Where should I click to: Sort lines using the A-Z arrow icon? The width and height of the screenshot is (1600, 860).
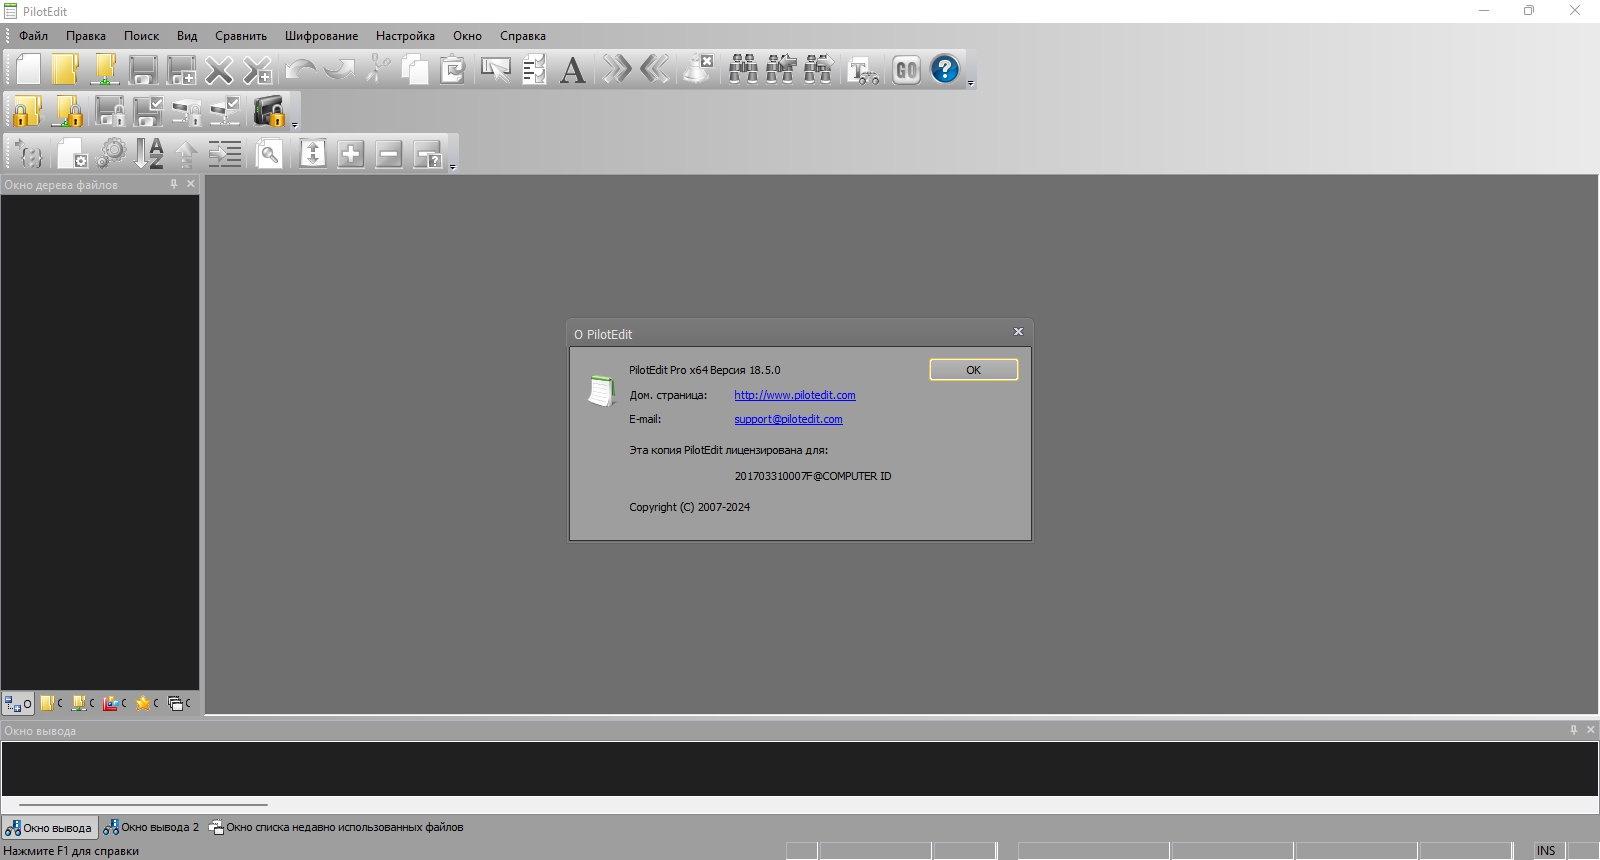(149, 153)
